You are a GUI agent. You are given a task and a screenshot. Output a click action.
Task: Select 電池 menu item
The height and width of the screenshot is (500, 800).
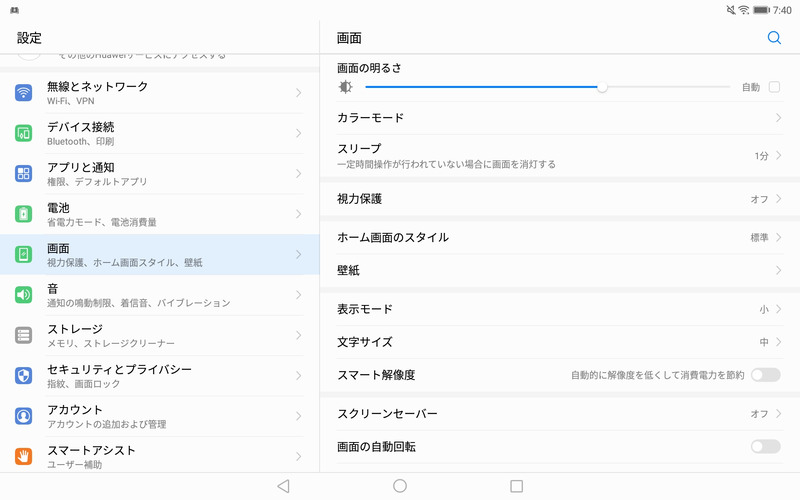tap(160, 214)
